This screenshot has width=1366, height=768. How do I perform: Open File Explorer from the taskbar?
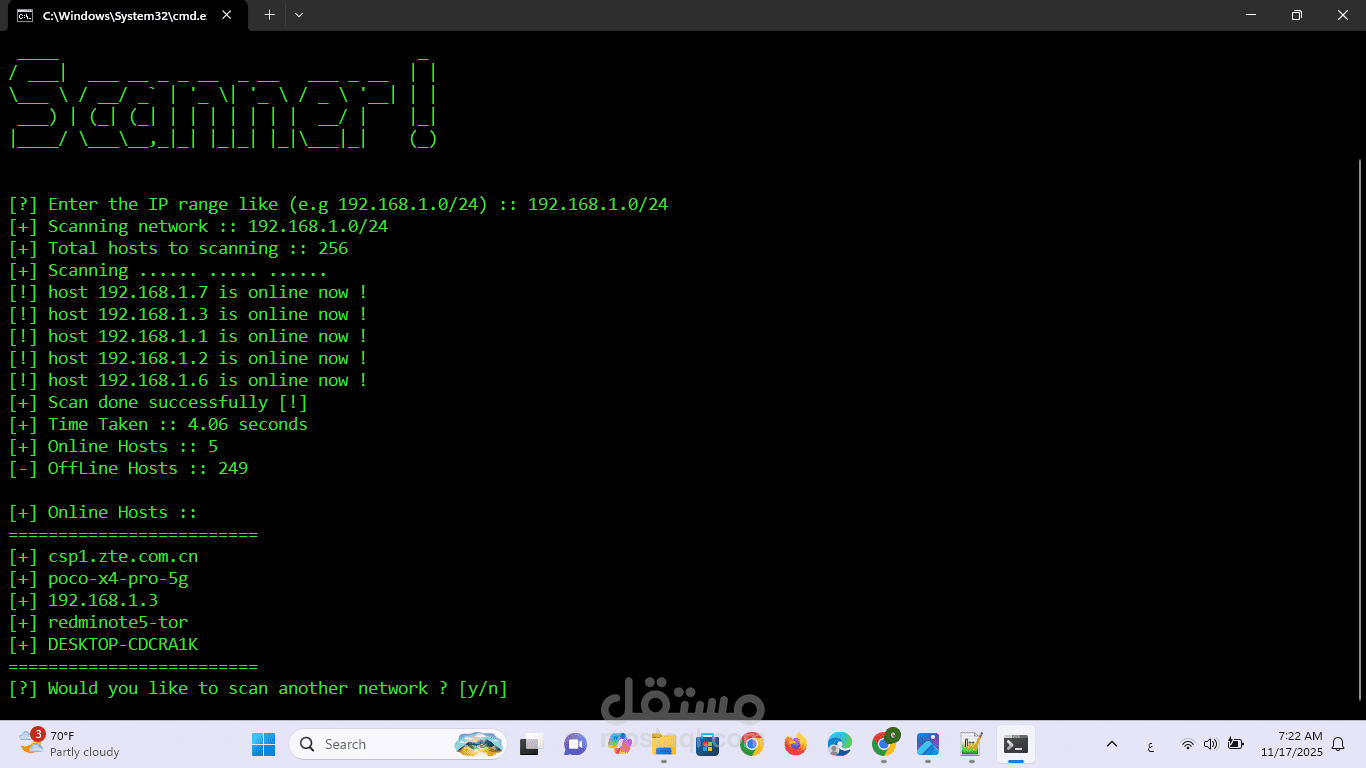pos(663,744)
